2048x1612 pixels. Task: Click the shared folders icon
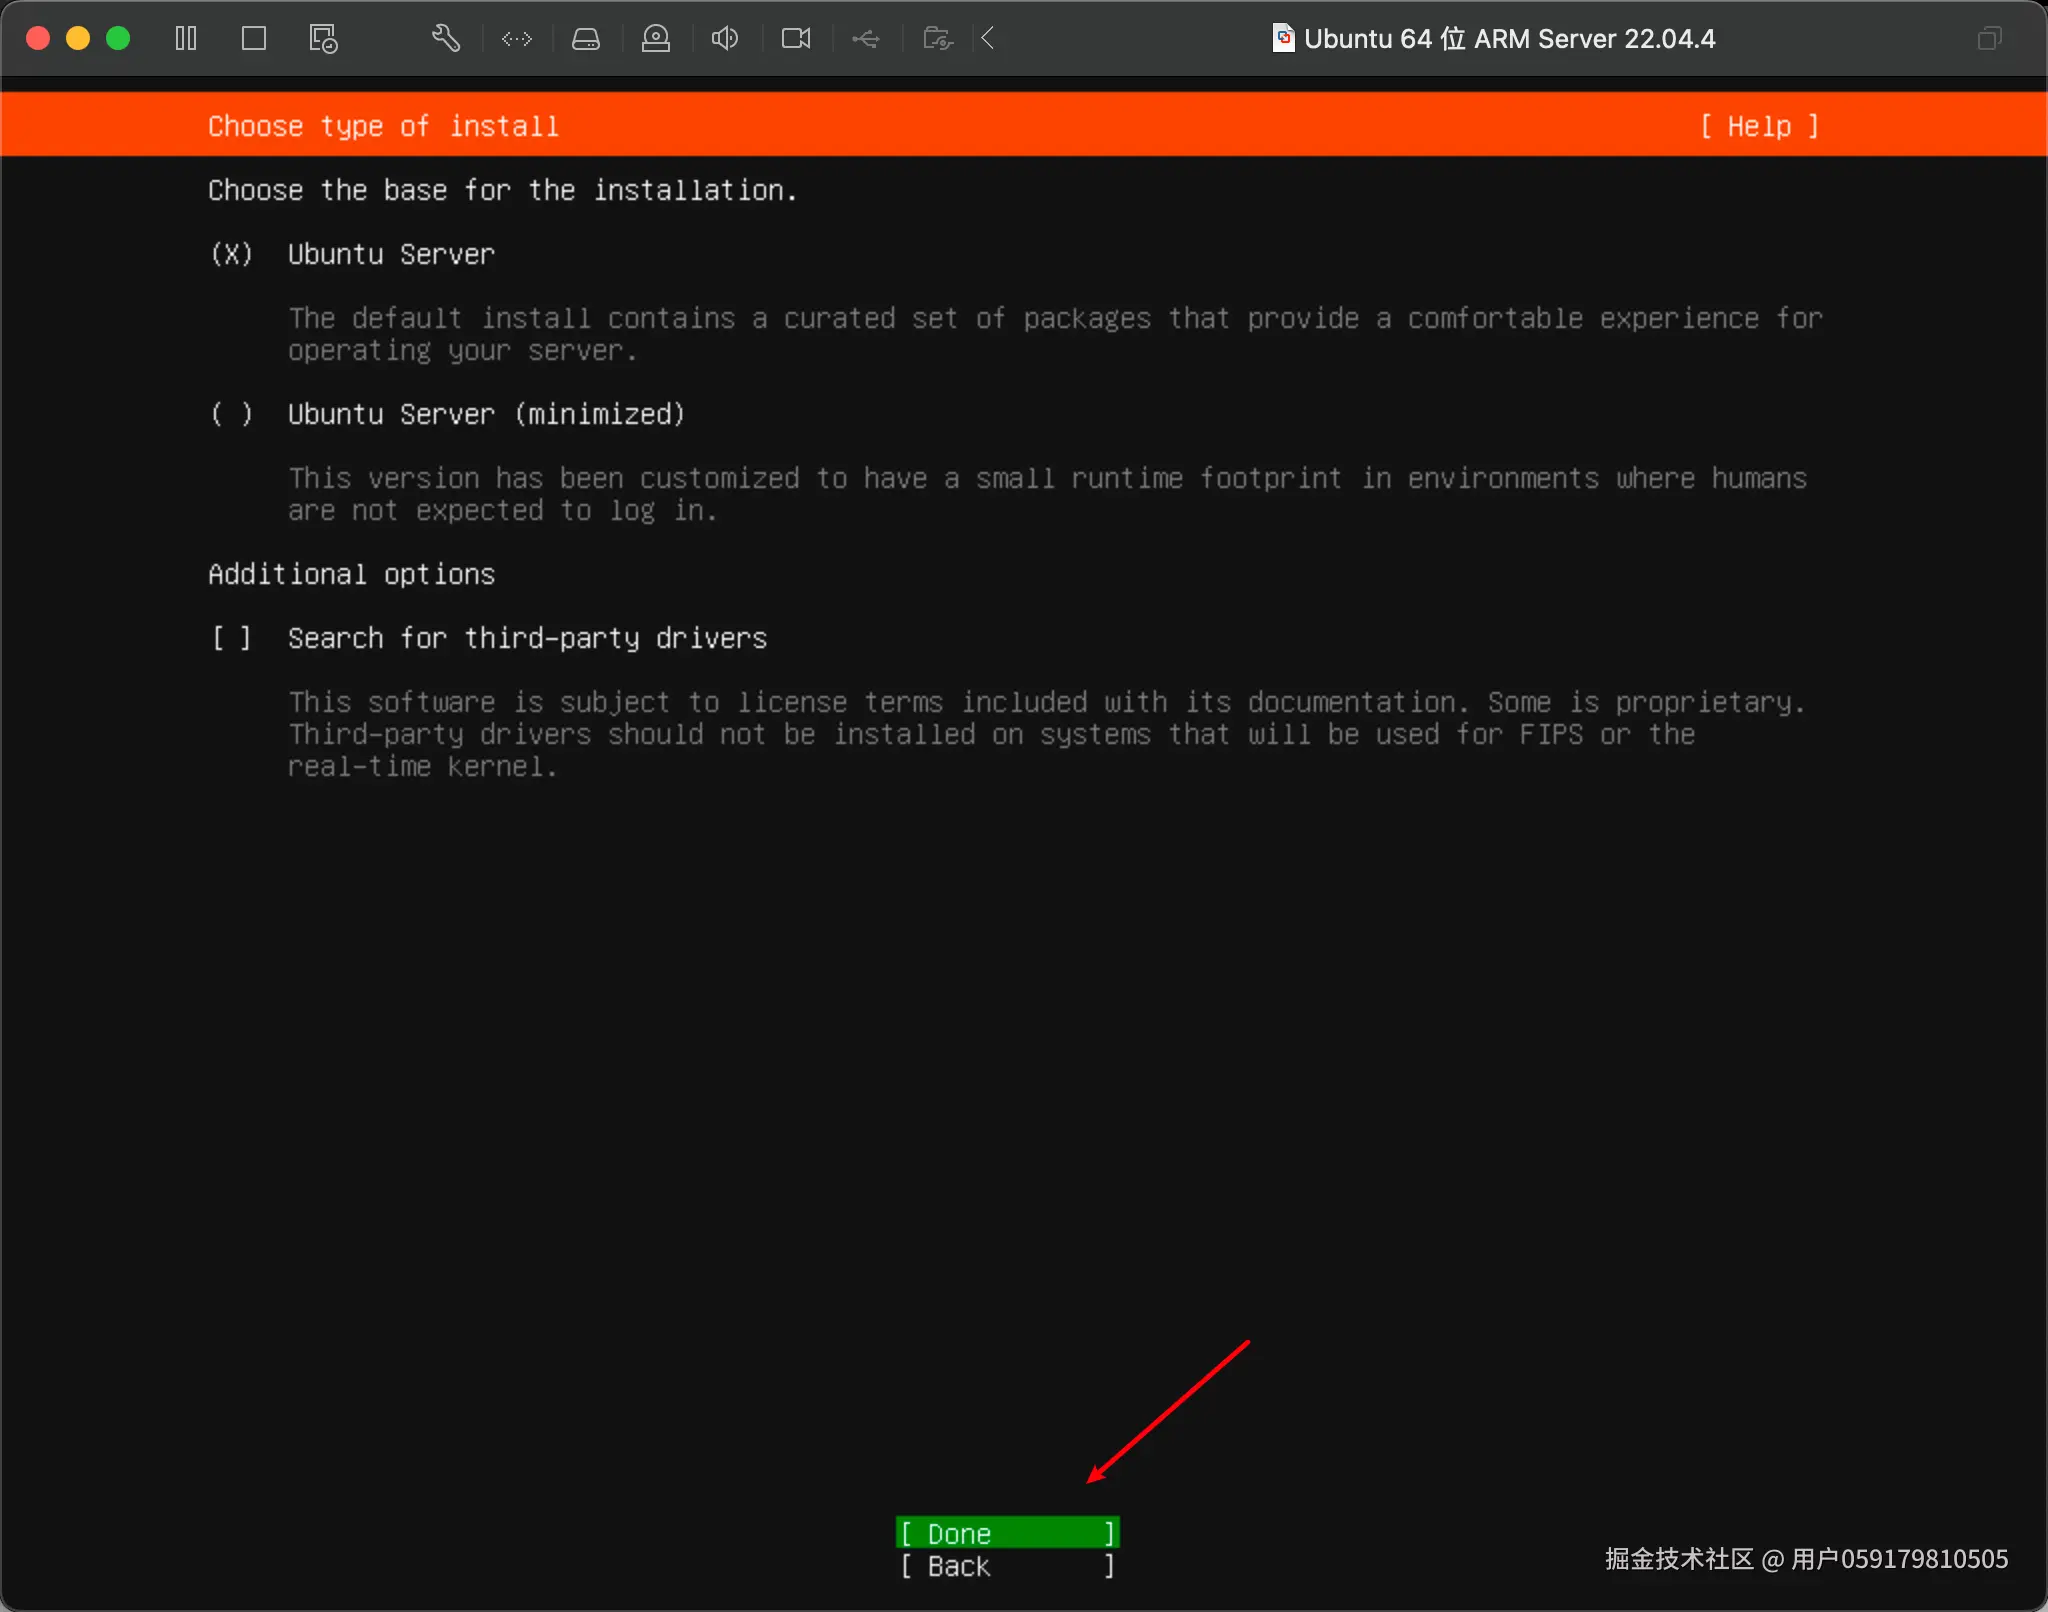[937, 39]
